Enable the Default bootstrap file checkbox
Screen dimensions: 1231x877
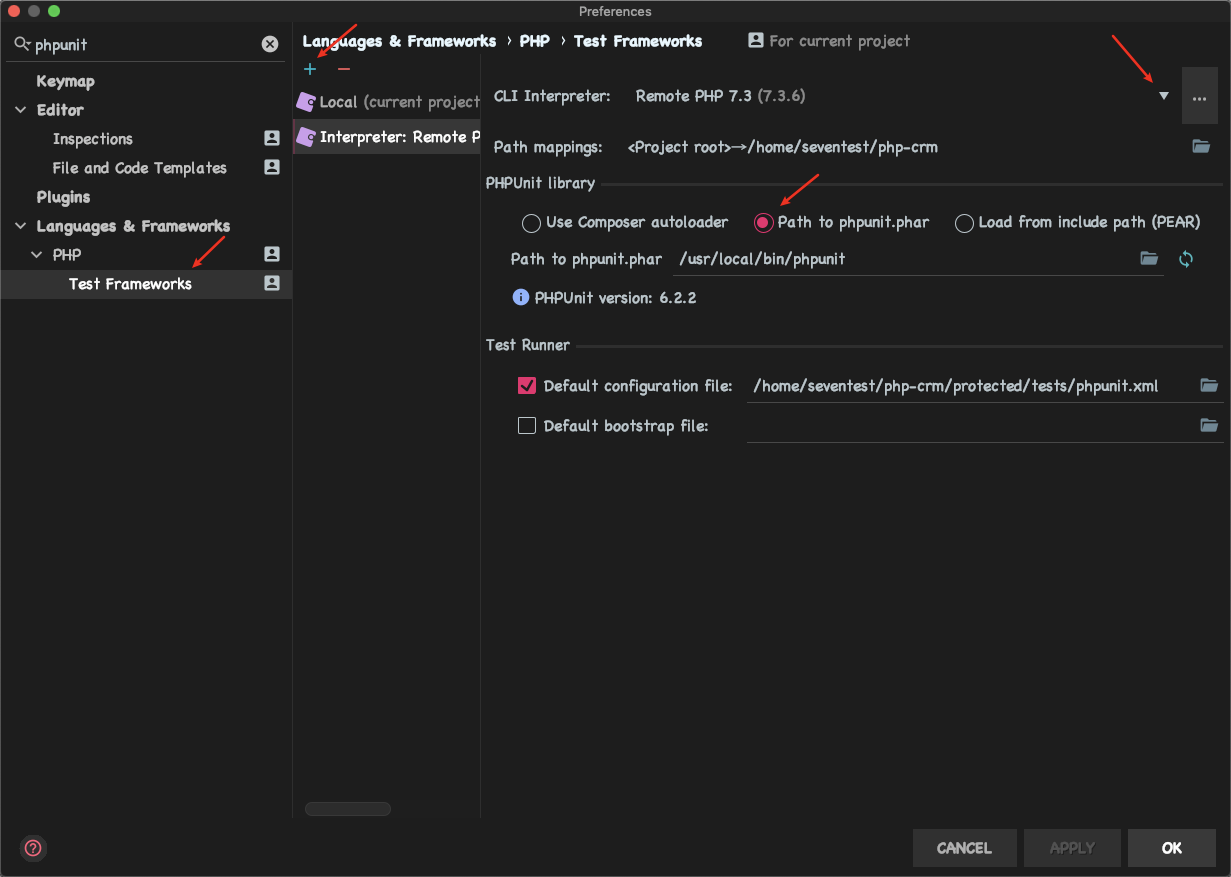click(527, 426)
